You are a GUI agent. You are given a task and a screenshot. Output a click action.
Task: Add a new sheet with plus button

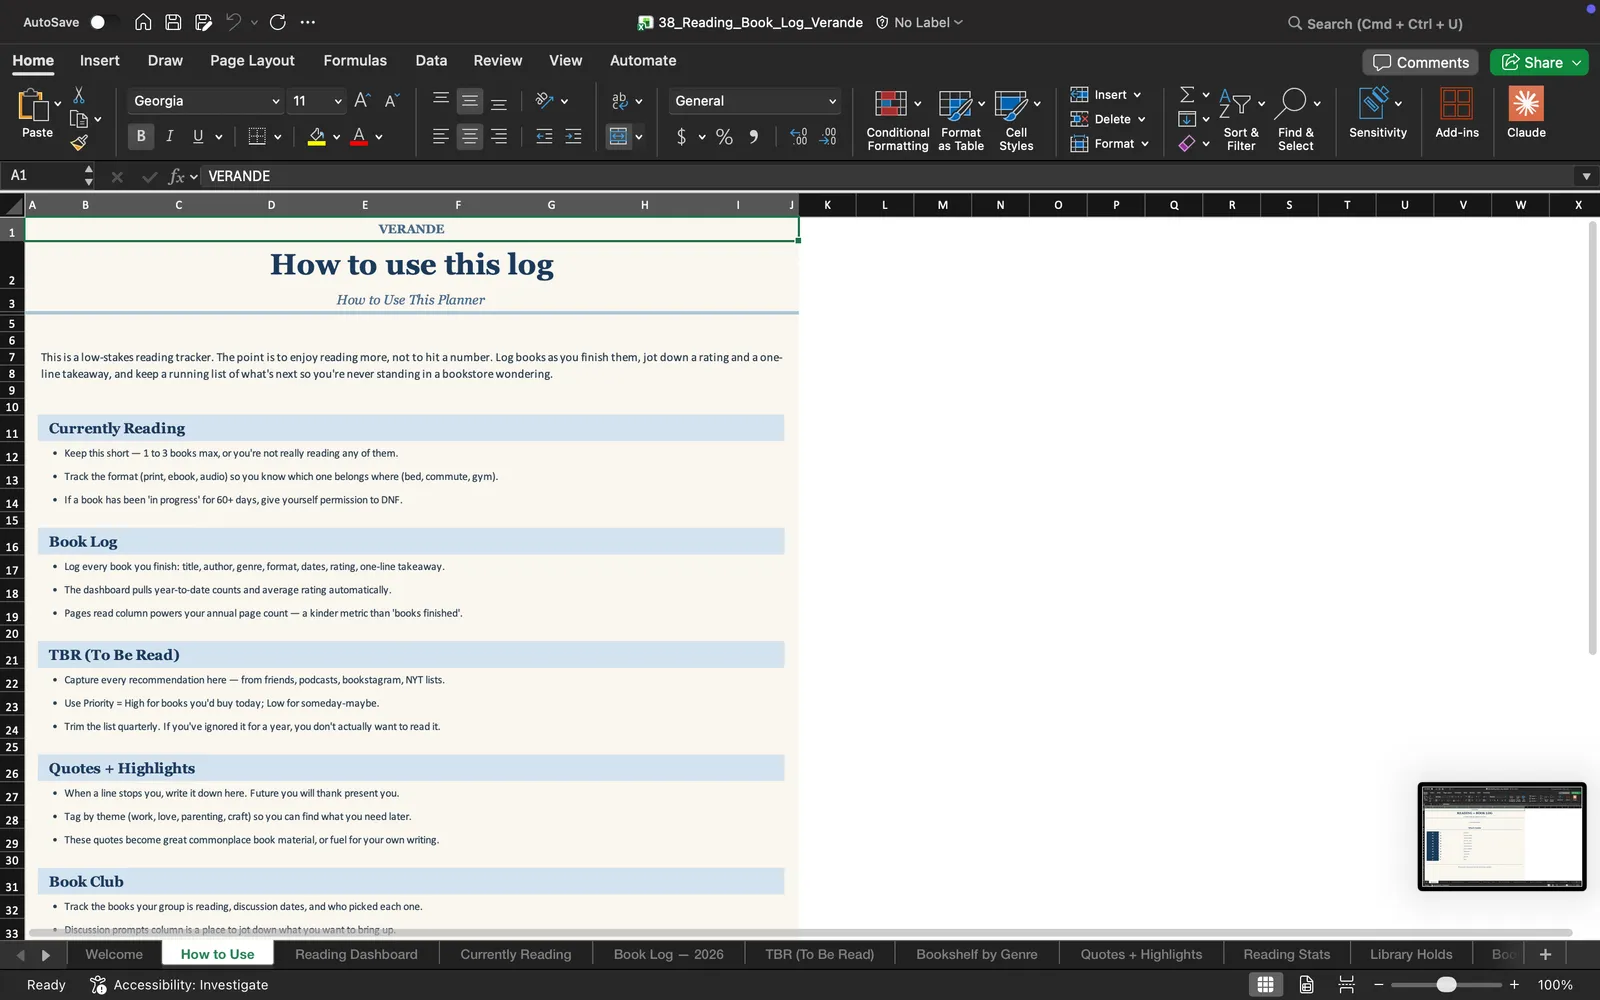pyautogui.click(x=1545, y=954)
